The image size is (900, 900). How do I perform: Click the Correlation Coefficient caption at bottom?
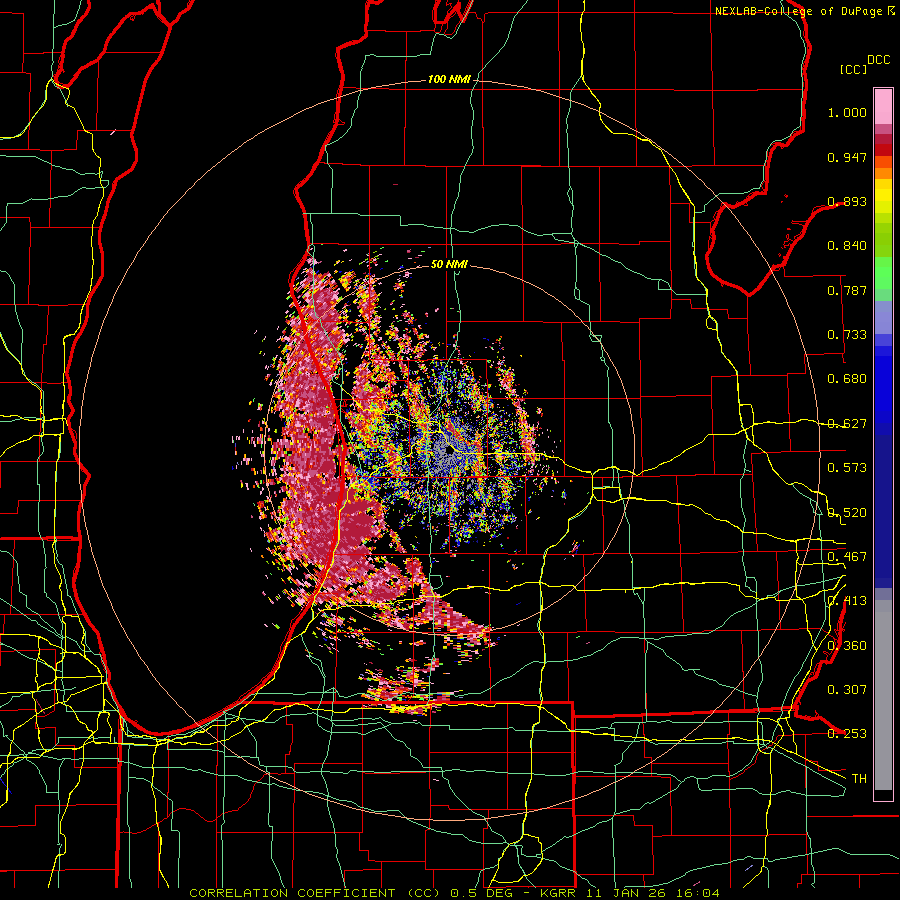(454, 893)
